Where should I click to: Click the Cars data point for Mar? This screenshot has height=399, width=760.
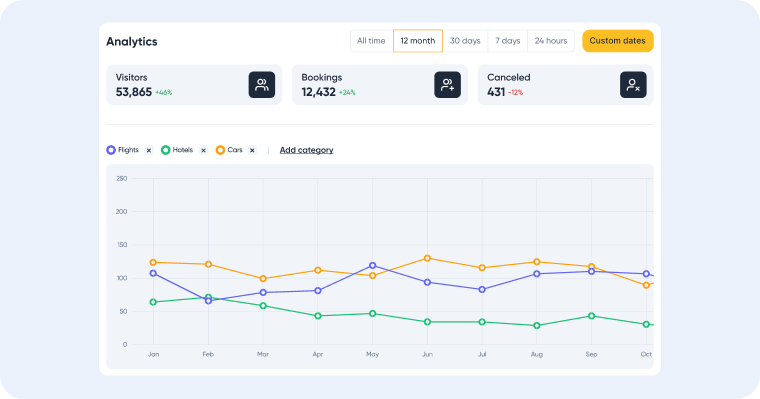pos(263,279)
